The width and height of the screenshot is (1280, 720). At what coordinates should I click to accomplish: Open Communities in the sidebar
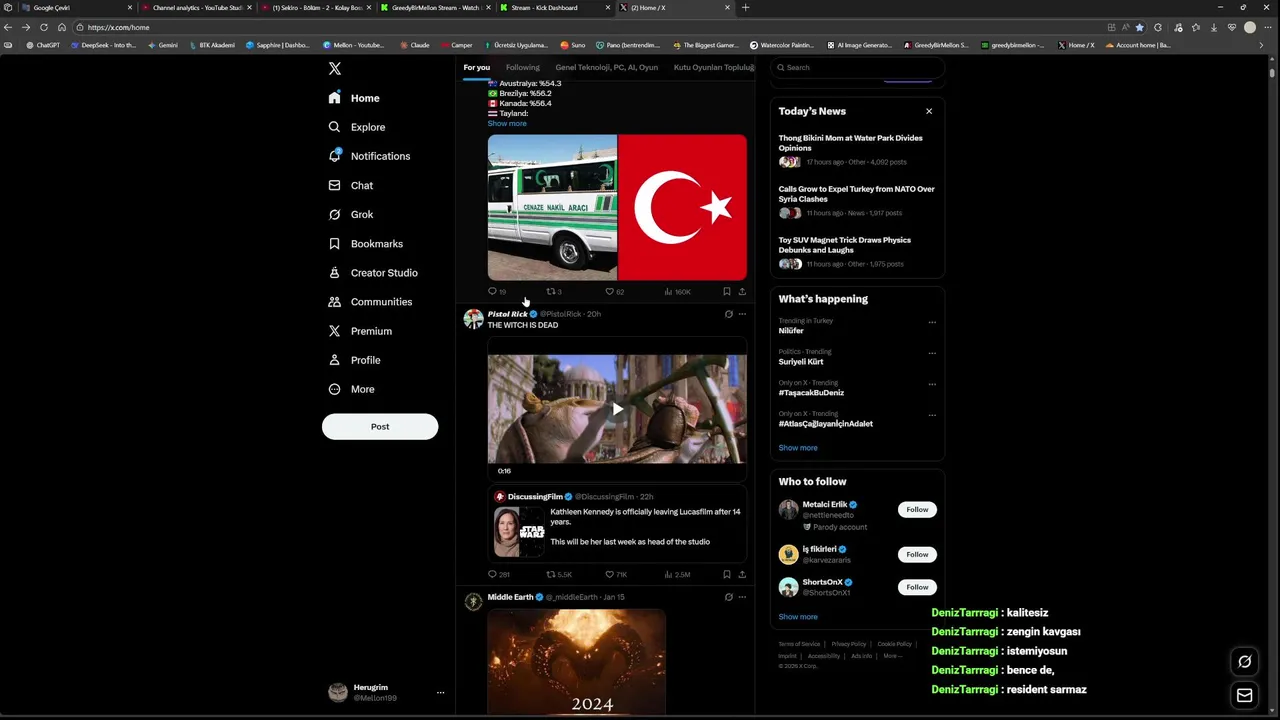tap(370, 301)
